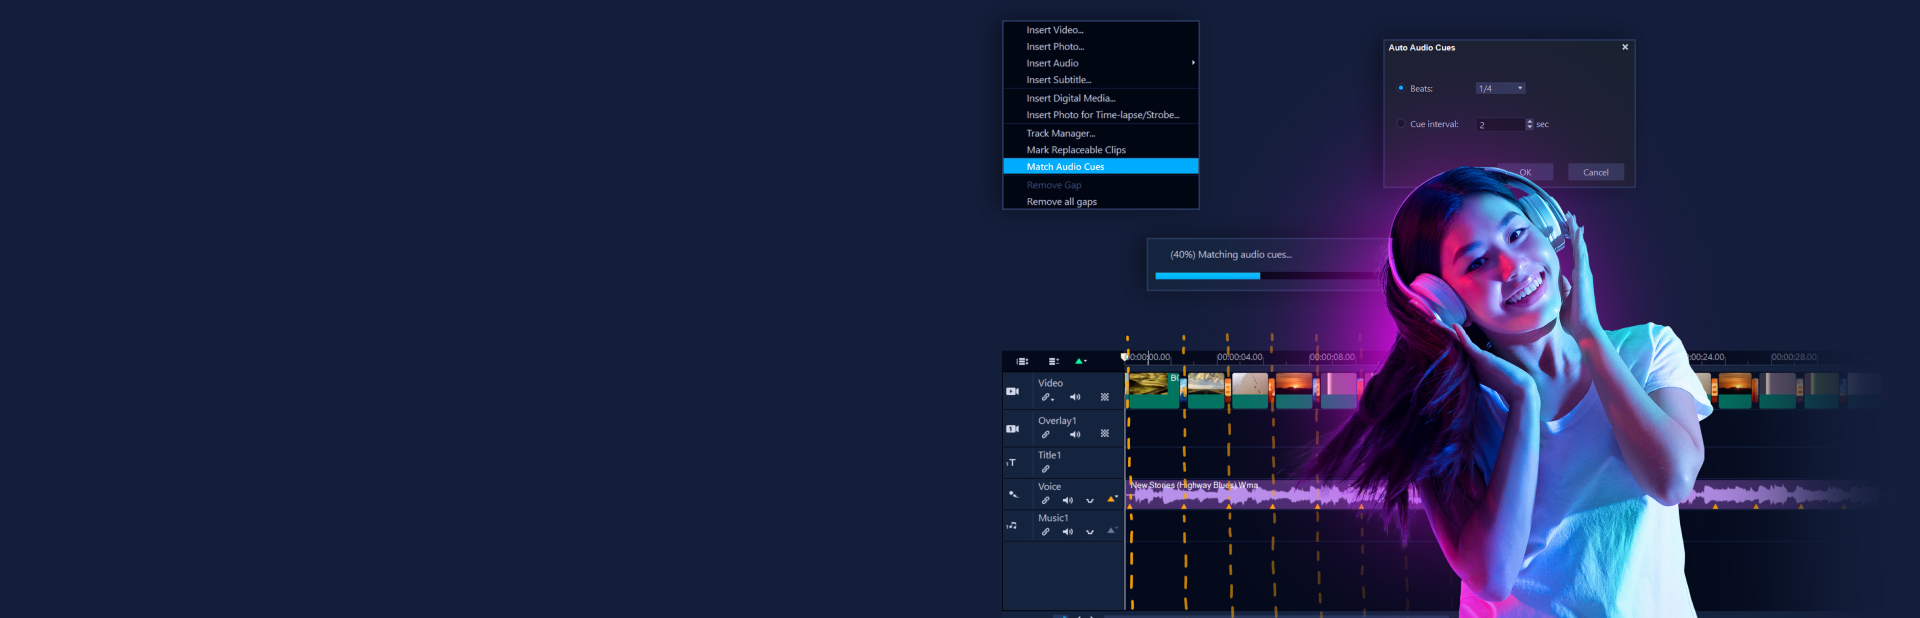Click the 00:00:04.00 ruler mark
This screenshot has height=618, width=1920.
[x=1240, y=357]
